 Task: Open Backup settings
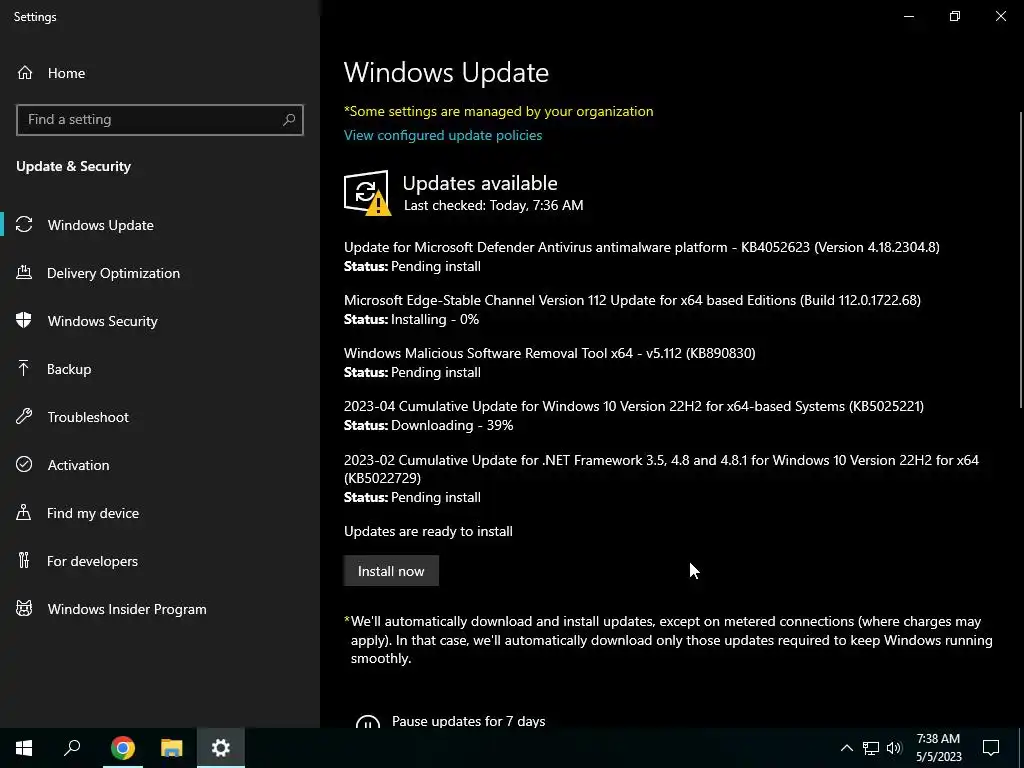tap(69, 369)
